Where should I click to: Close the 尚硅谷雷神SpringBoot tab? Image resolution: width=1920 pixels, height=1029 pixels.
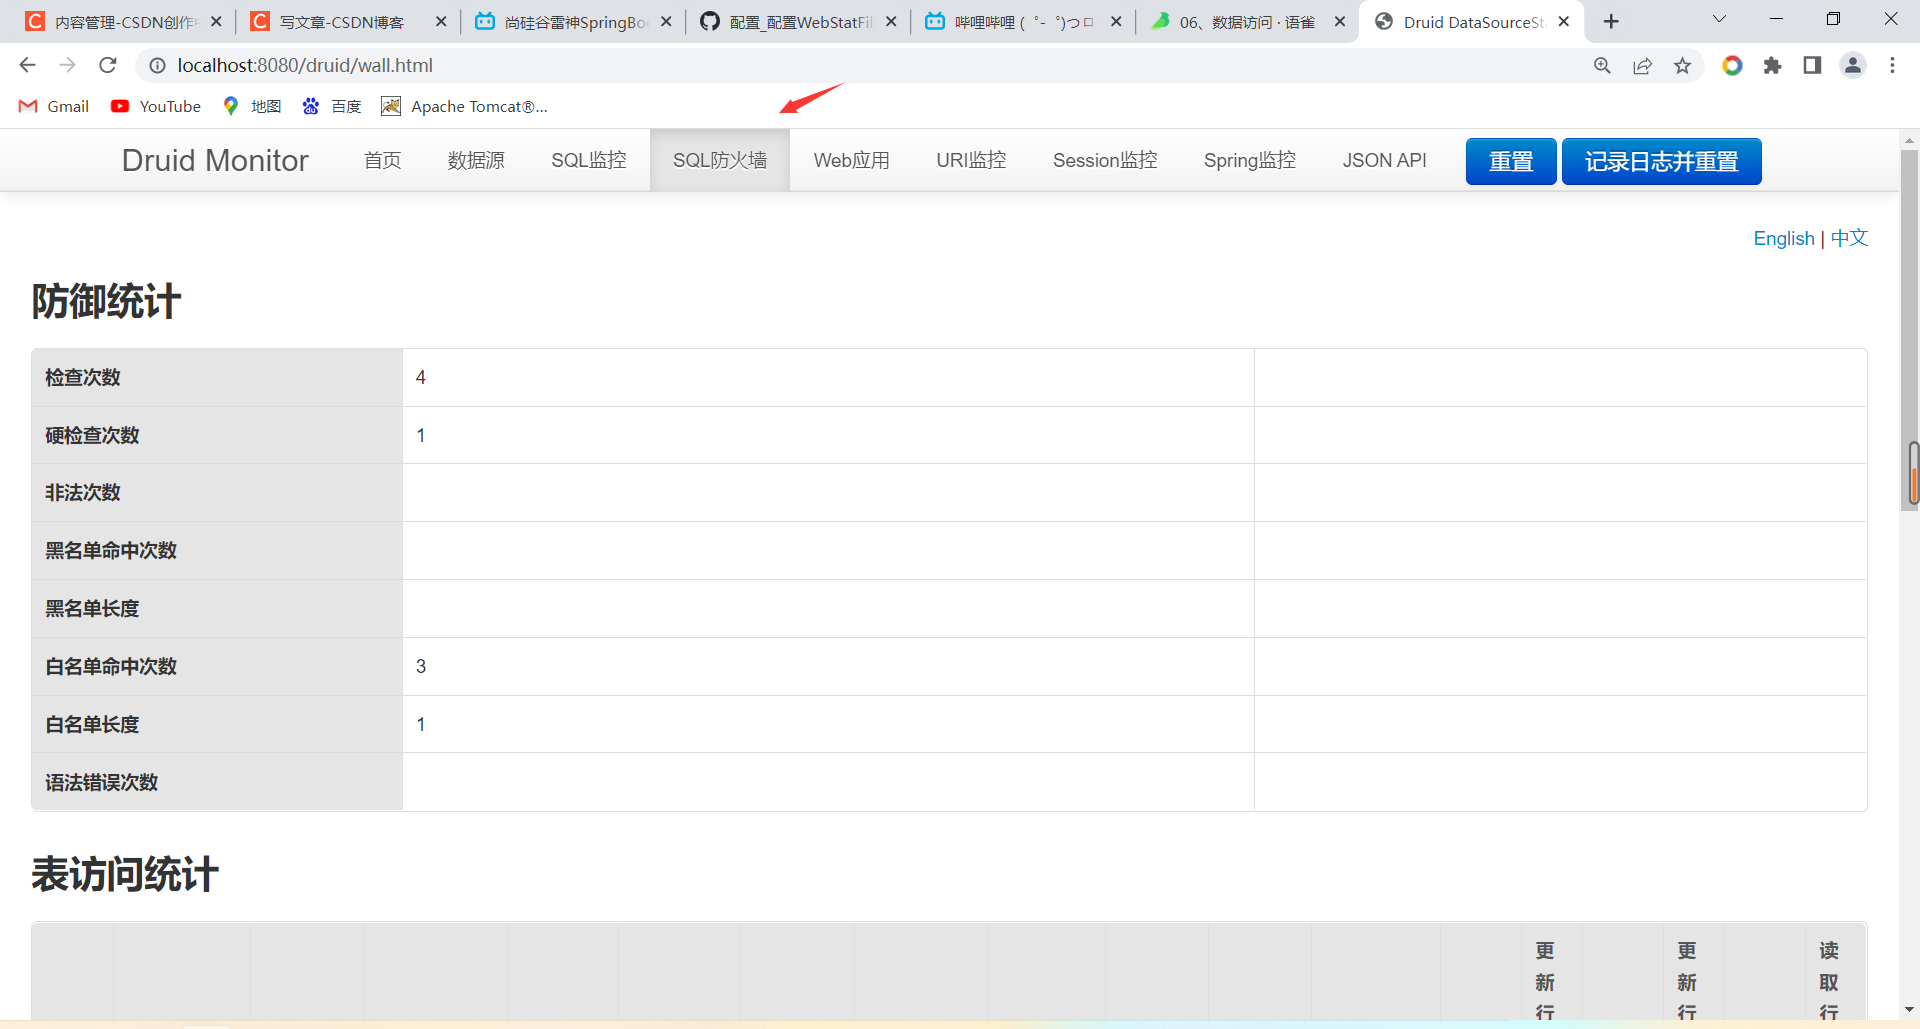[x=666, y=21]
